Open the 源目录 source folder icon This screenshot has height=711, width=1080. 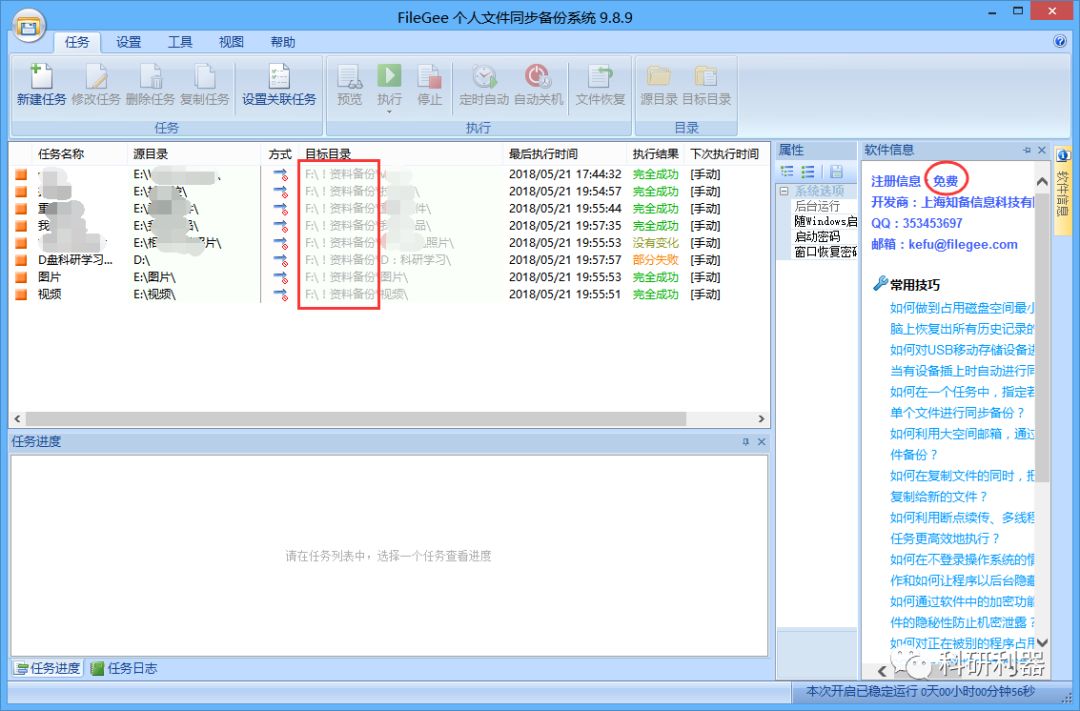coord(658,76)
